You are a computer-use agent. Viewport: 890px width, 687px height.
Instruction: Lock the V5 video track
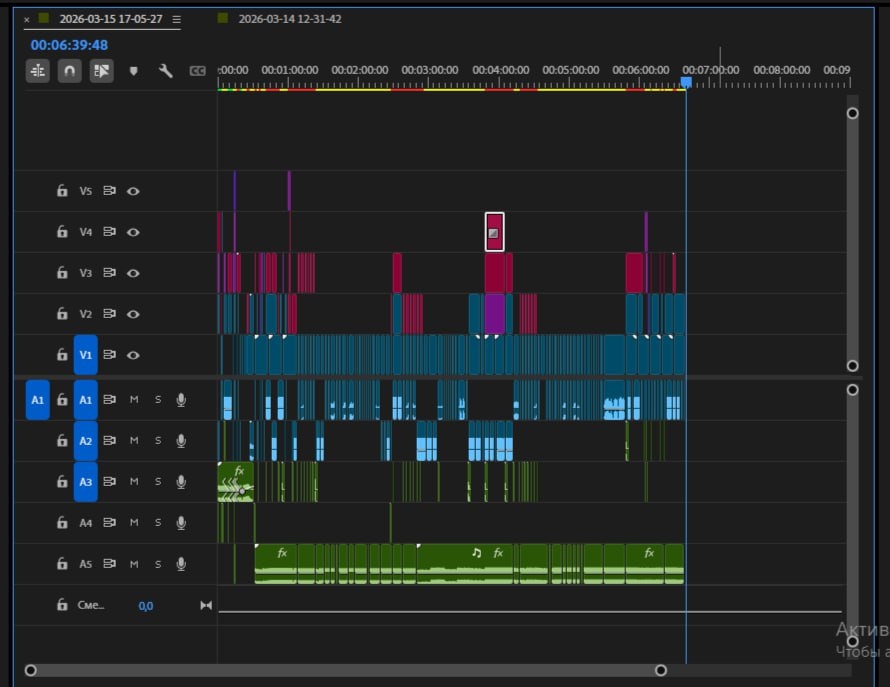(x=61, y=191)
